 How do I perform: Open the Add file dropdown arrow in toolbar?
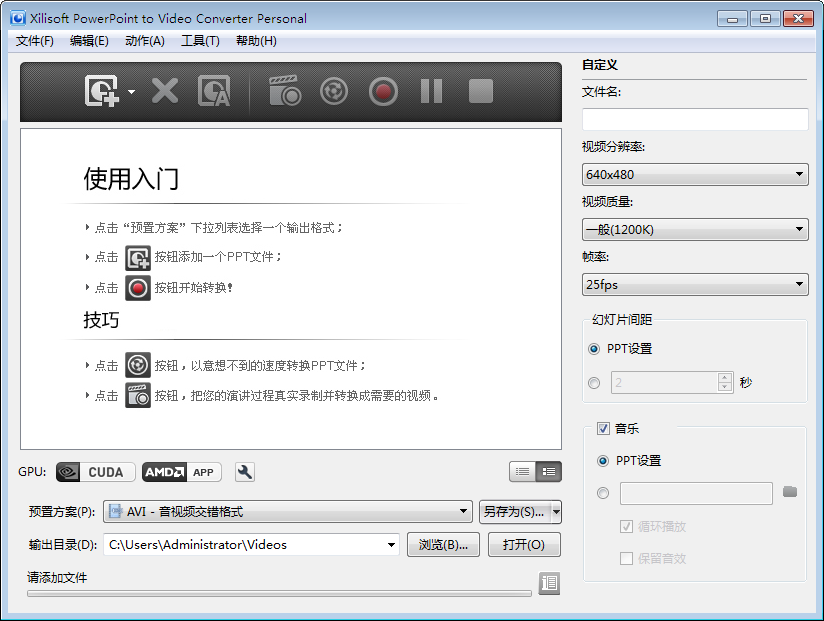(x=131, y=92)
